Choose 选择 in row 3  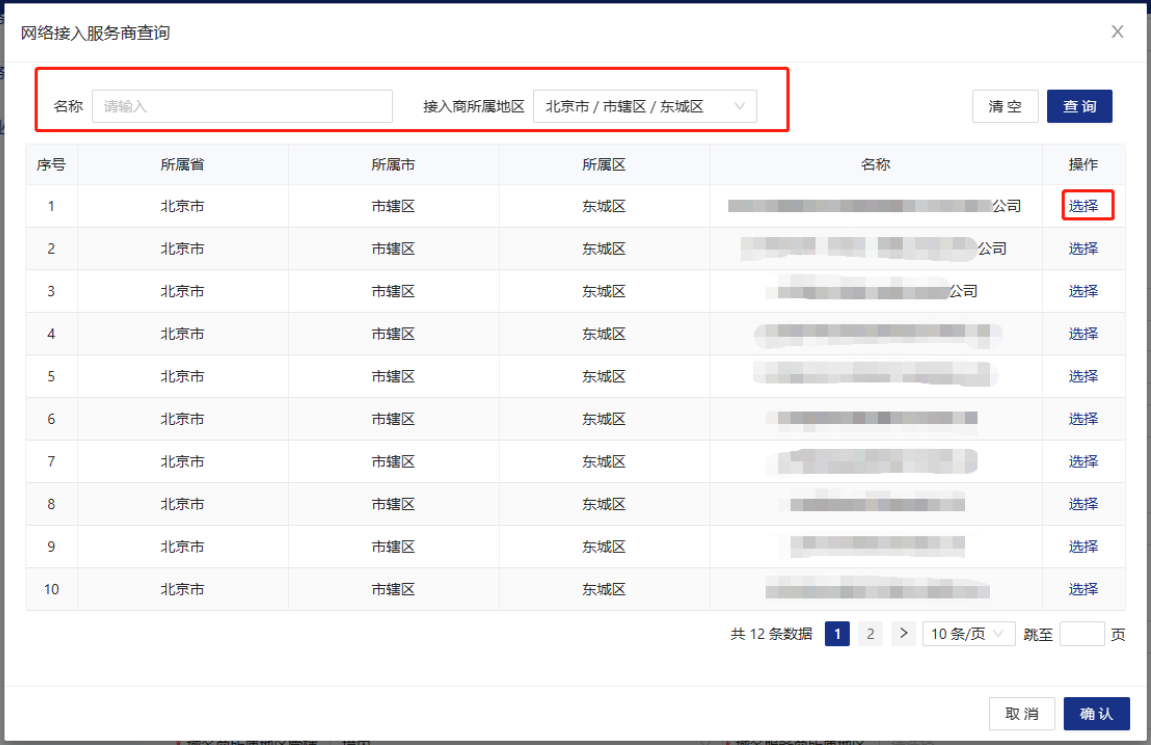pyautogui.click(x=1083, y=291)
